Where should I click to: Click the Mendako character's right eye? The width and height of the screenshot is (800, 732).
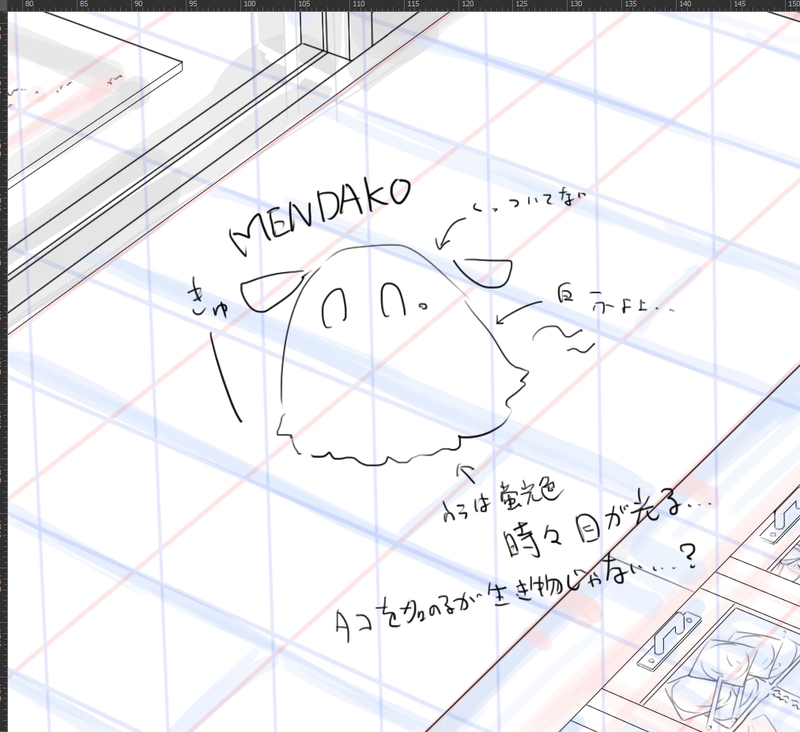click(393, 299)
